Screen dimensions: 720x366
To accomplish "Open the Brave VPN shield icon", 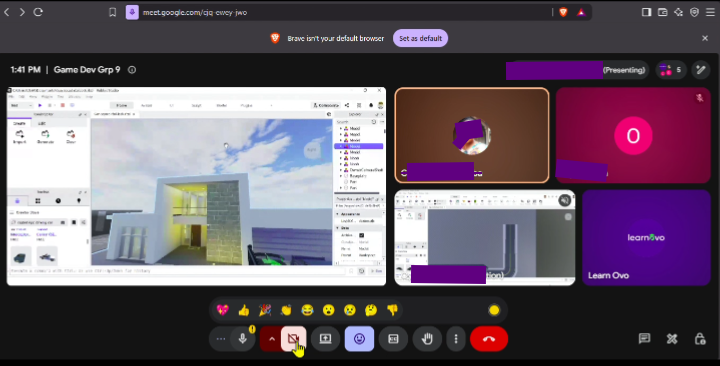I will click(694, 12).
